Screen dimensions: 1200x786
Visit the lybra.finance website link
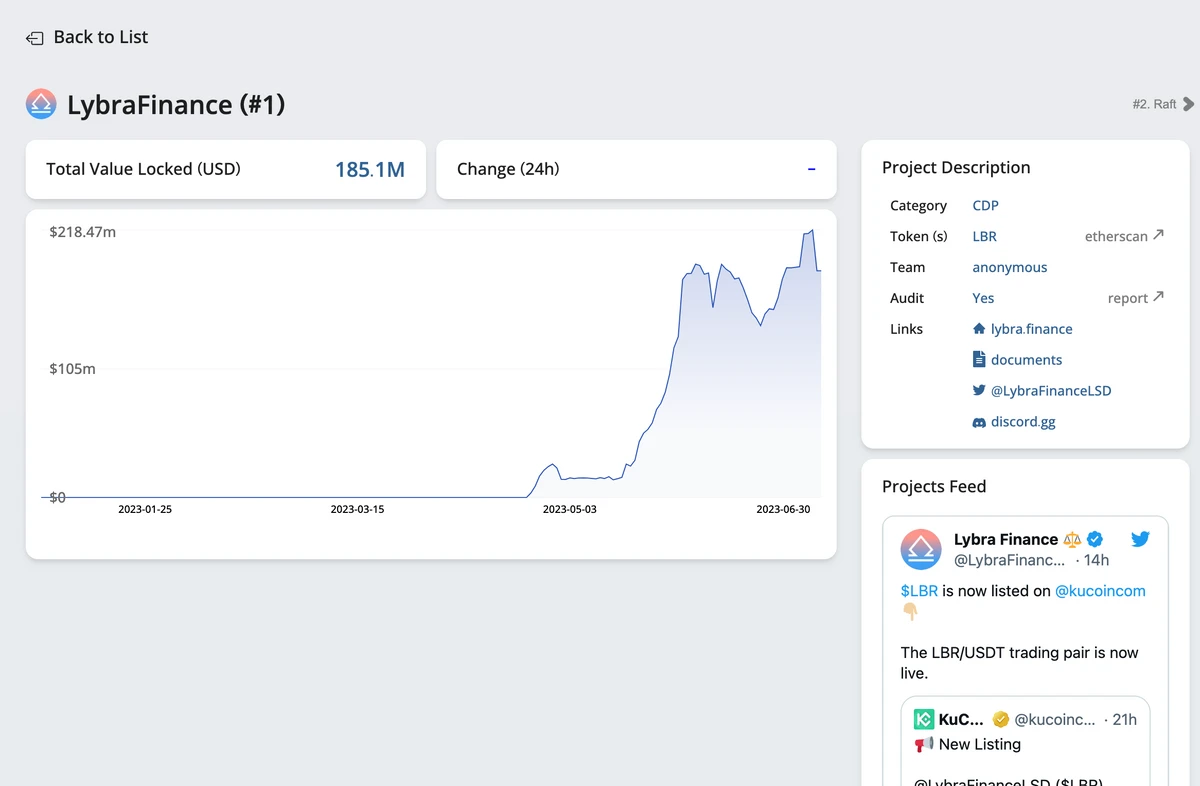(1032, 329)
